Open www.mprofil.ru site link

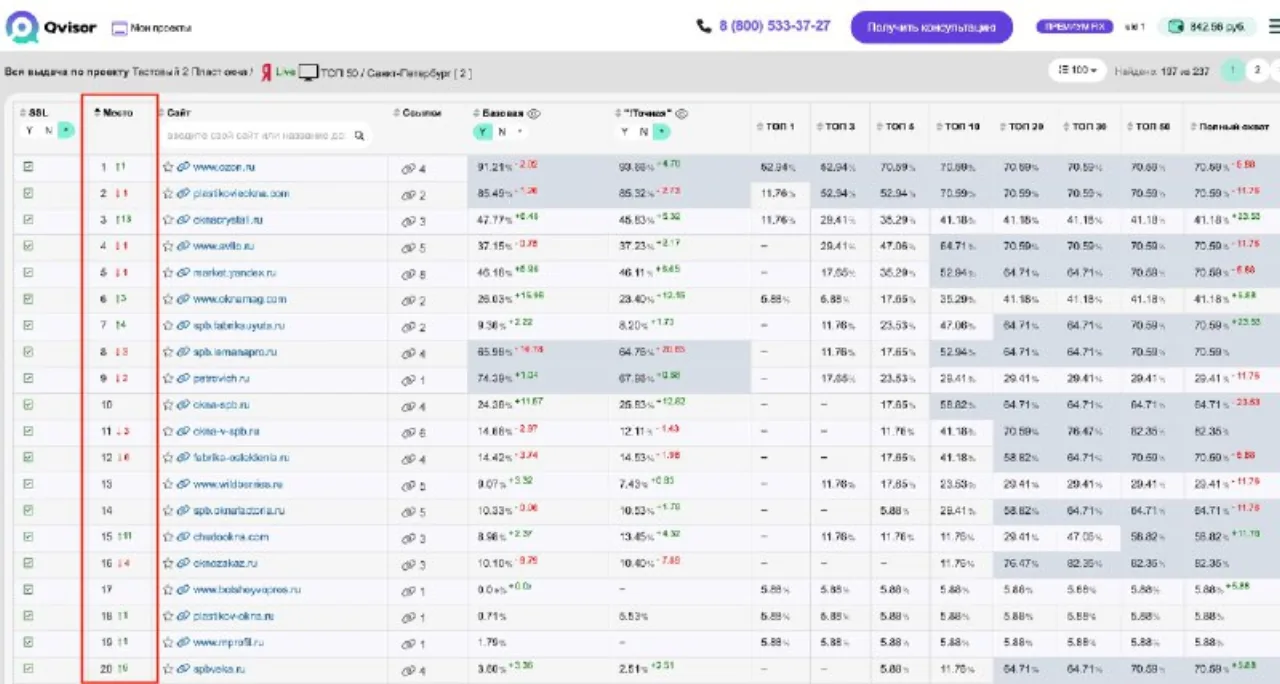(228, 642)
